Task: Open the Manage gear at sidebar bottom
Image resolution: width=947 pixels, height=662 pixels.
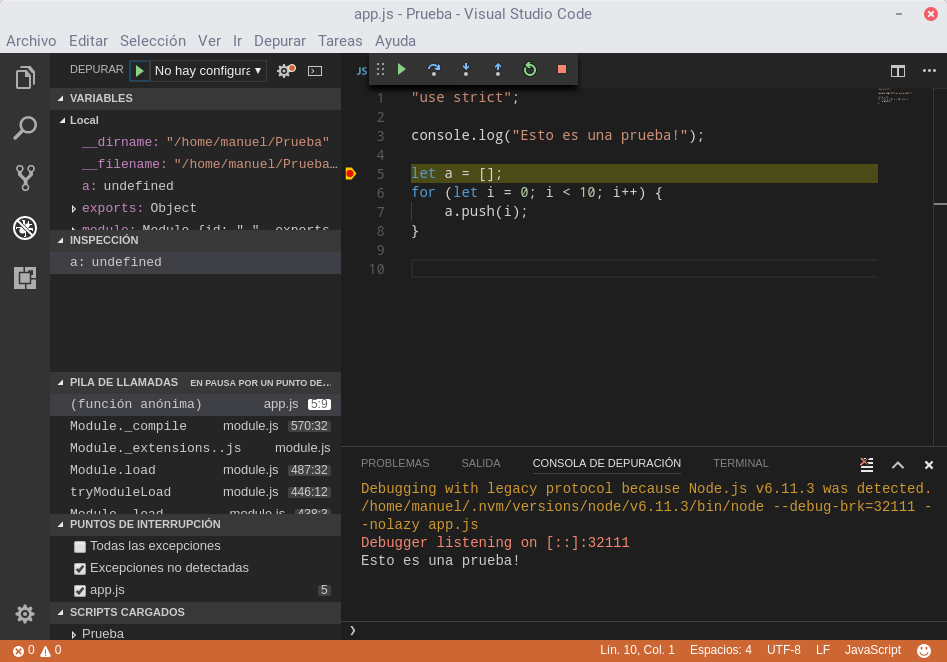Action: point(25,614)
